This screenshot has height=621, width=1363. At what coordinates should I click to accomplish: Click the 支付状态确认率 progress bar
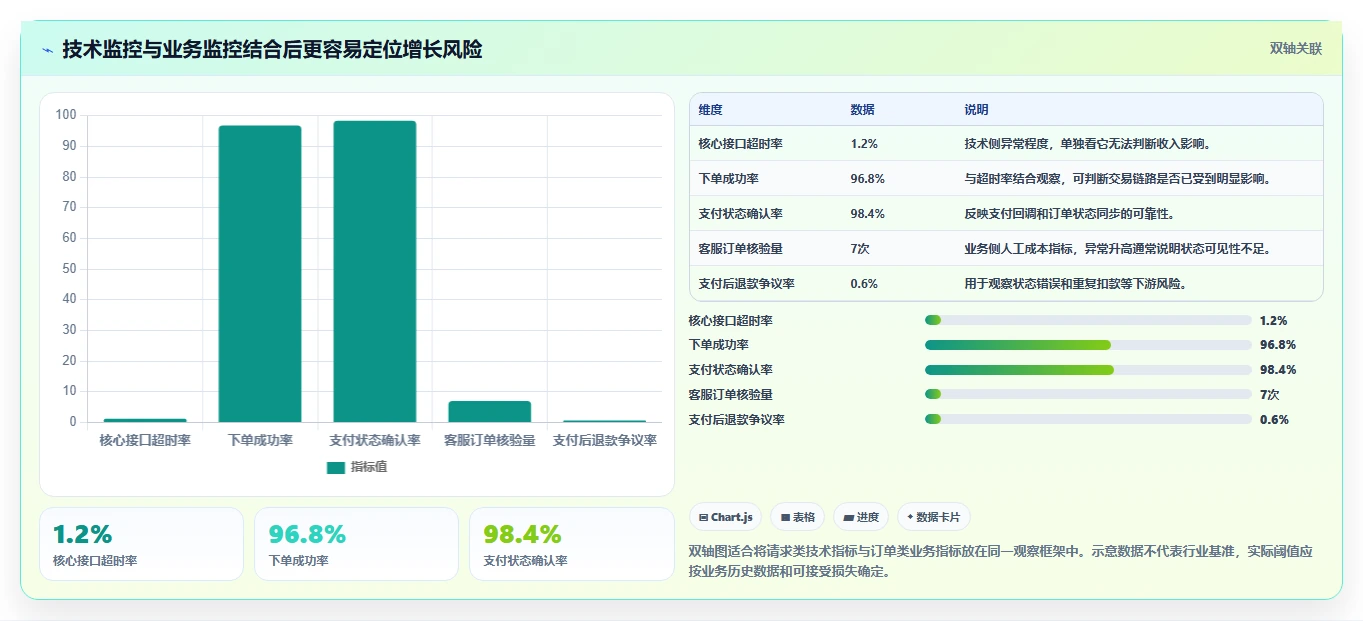point(1088,370)
